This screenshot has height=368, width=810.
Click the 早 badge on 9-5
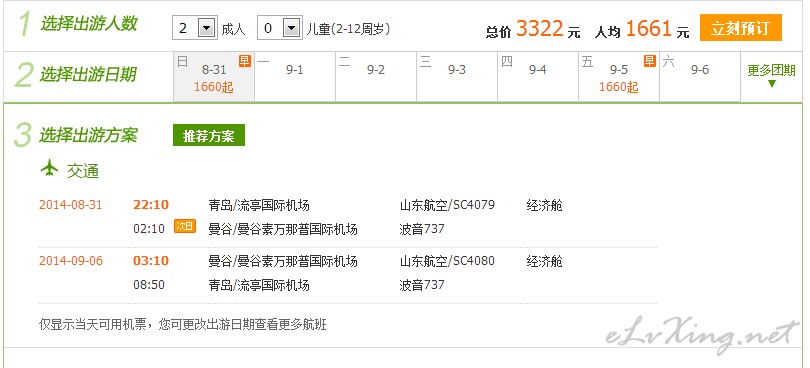(x=649, y=60)
